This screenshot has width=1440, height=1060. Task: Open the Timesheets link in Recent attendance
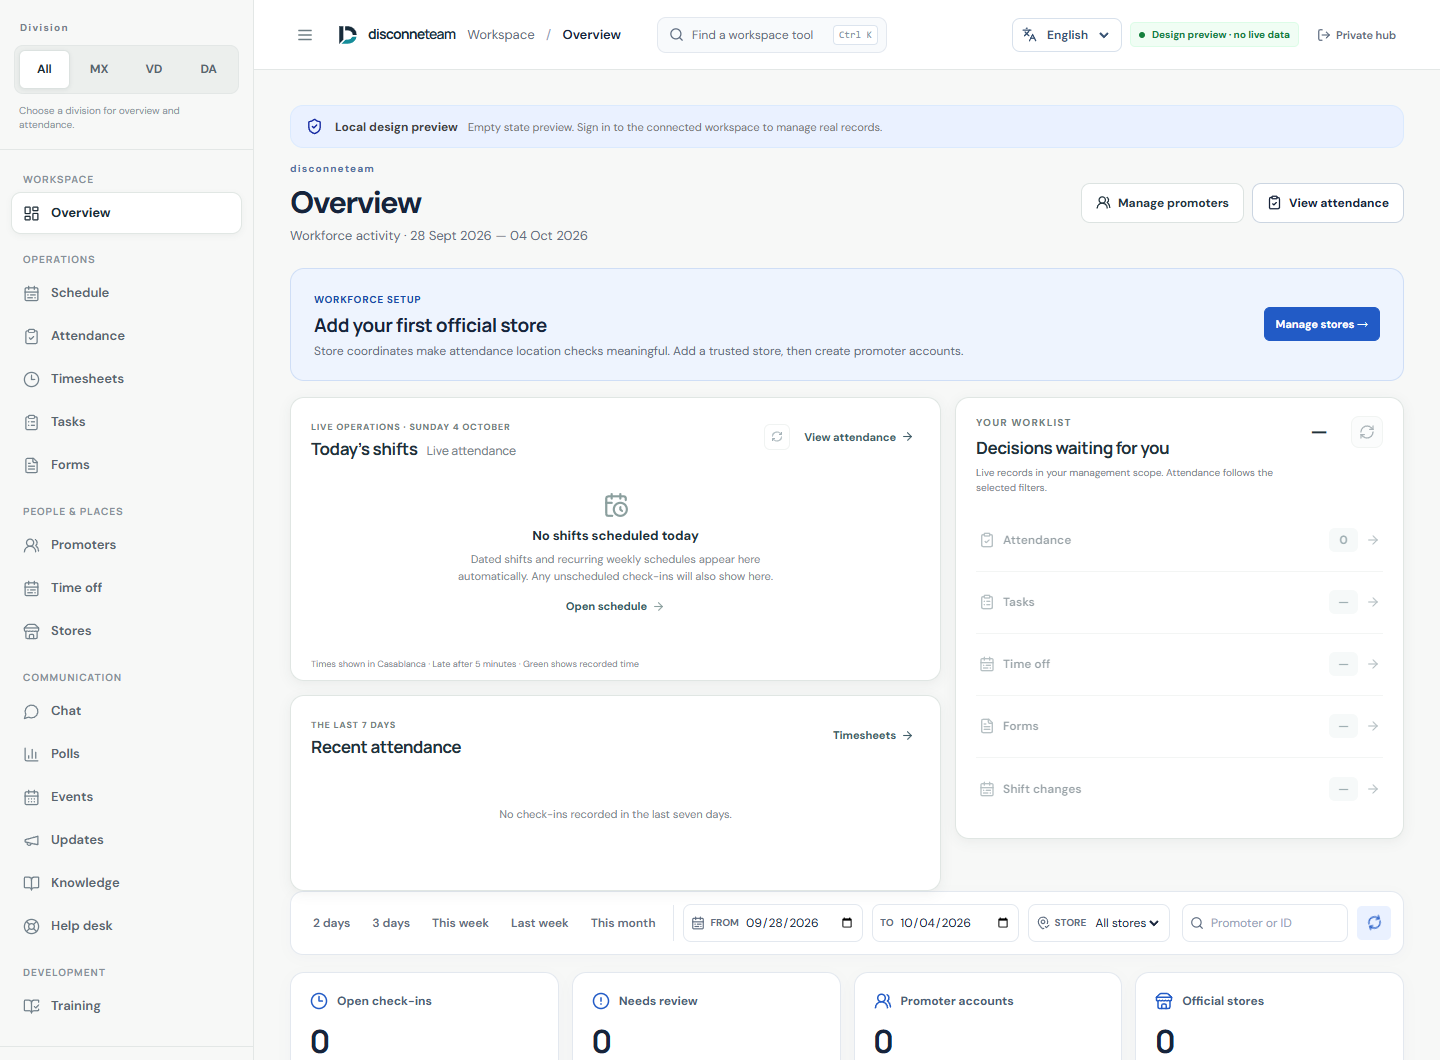[873, 736]
